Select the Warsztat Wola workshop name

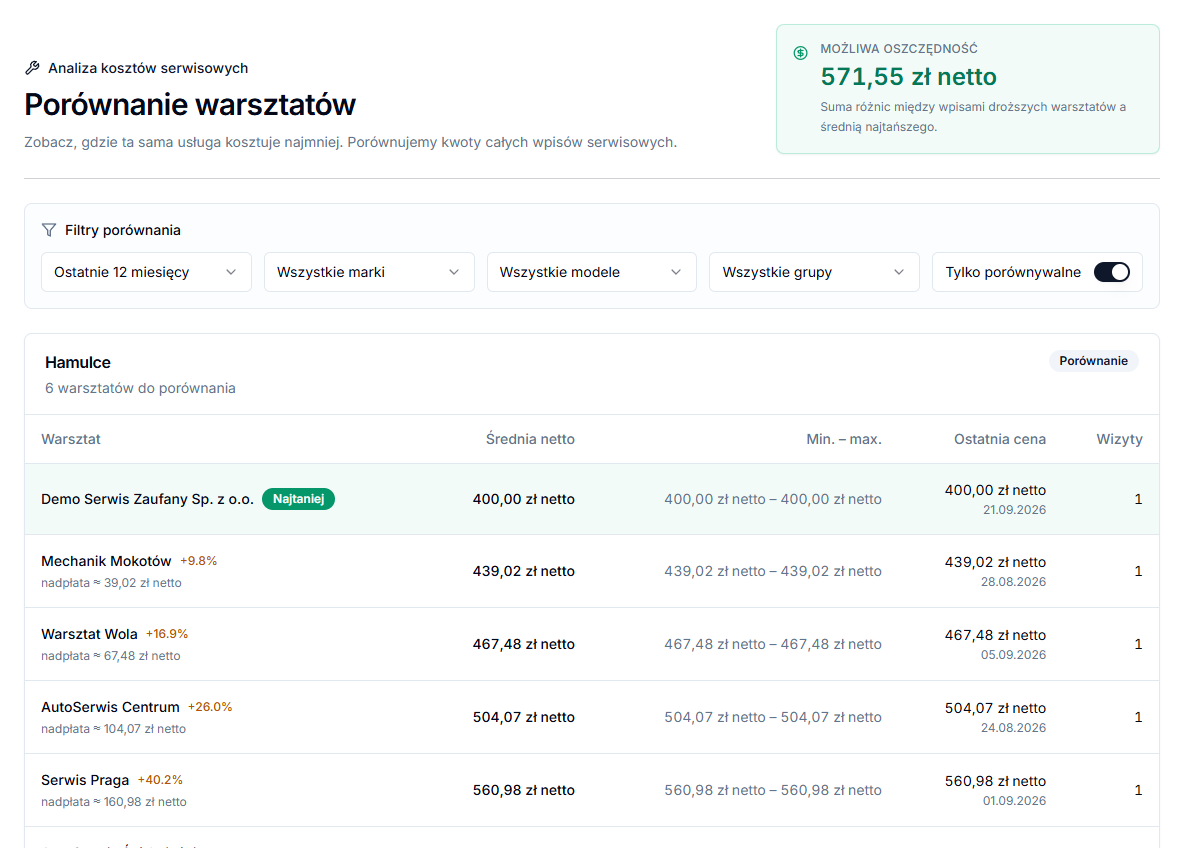89,634
